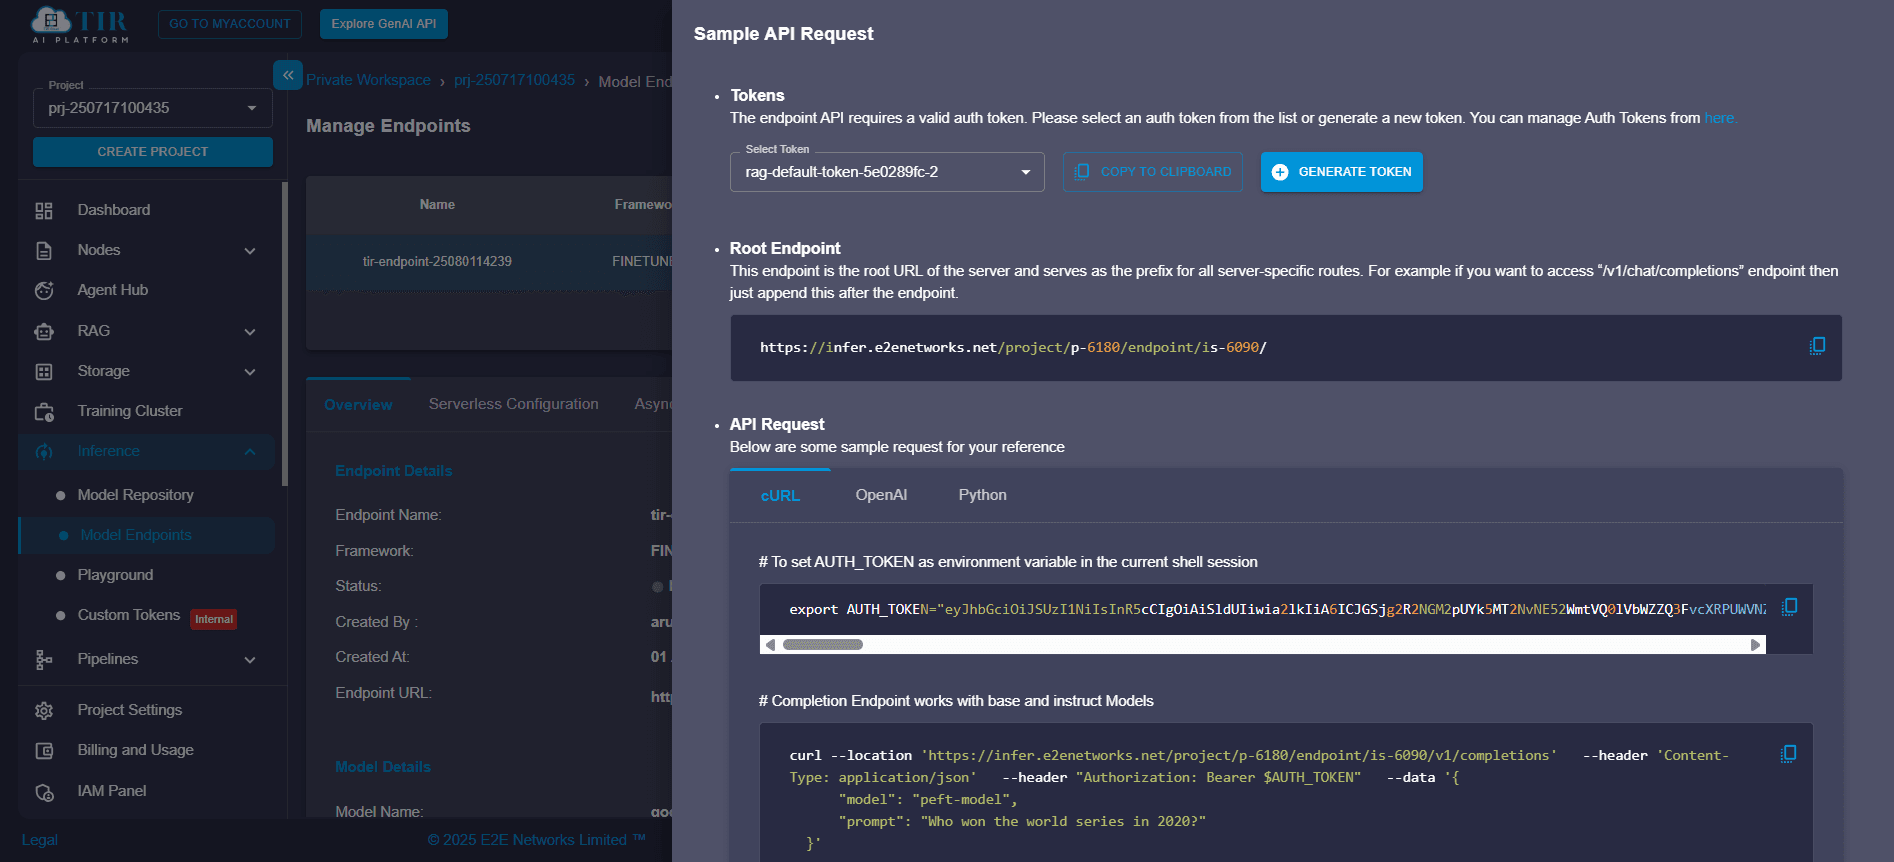Expand the Pipelines menu chevron
1894x862 pixels.
coord(250,660)
